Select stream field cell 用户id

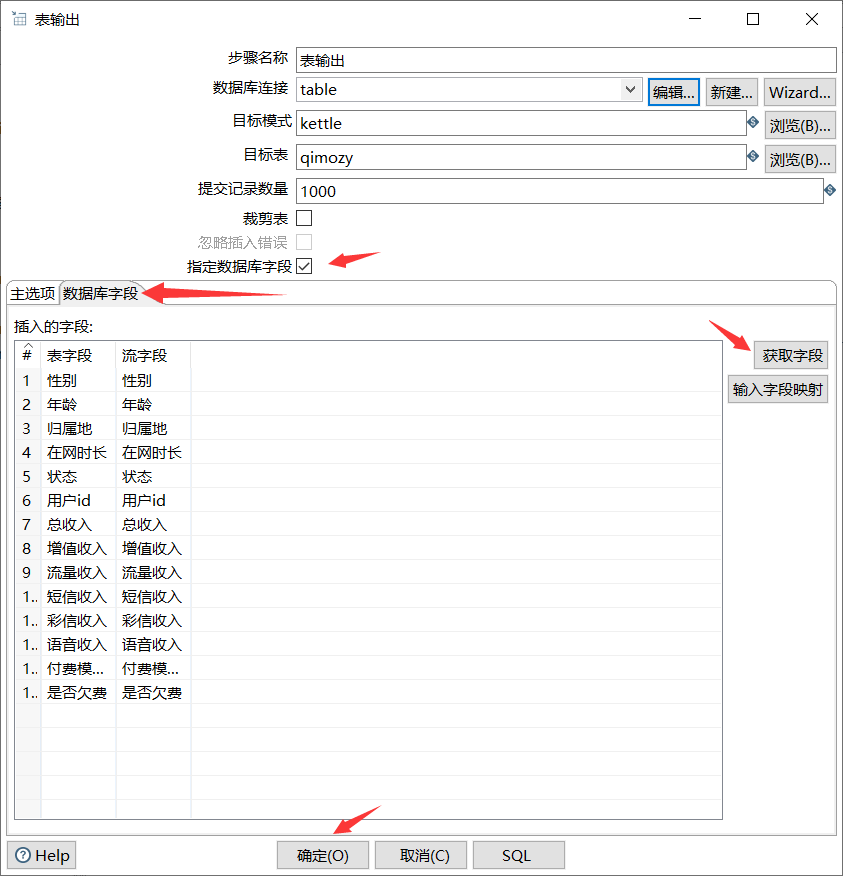[153, 501]
